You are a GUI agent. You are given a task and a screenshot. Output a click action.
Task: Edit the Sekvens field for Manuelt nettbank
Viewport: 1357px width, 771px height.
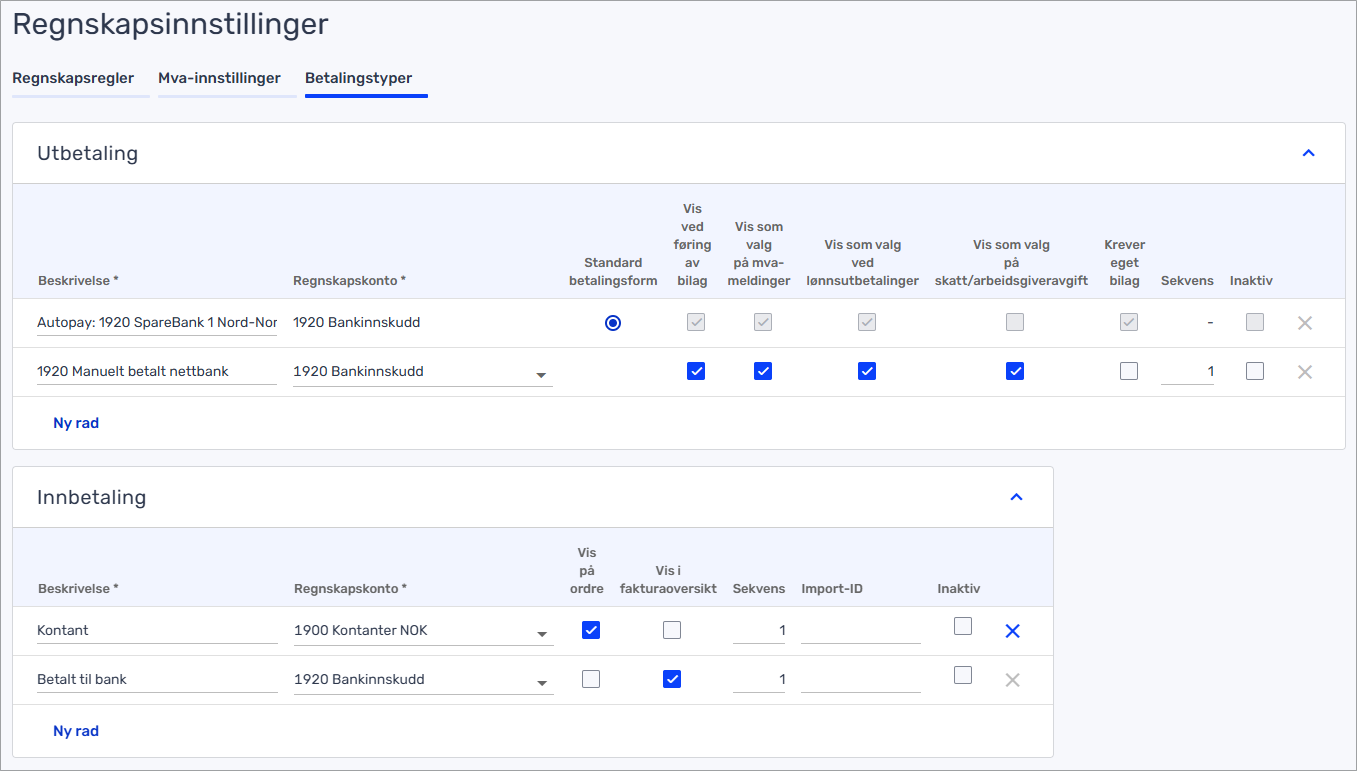pyautogui.click(x=1187, y=372)
